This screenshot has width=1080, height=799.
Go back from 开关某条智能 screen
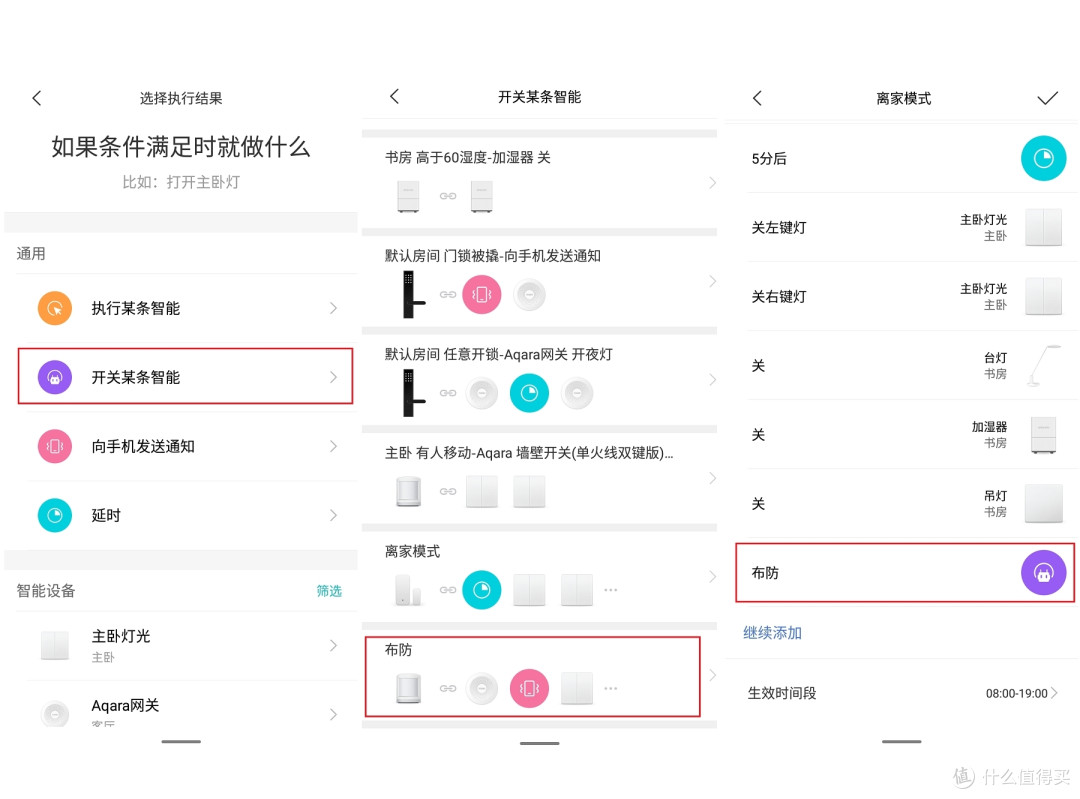(395, 96)
